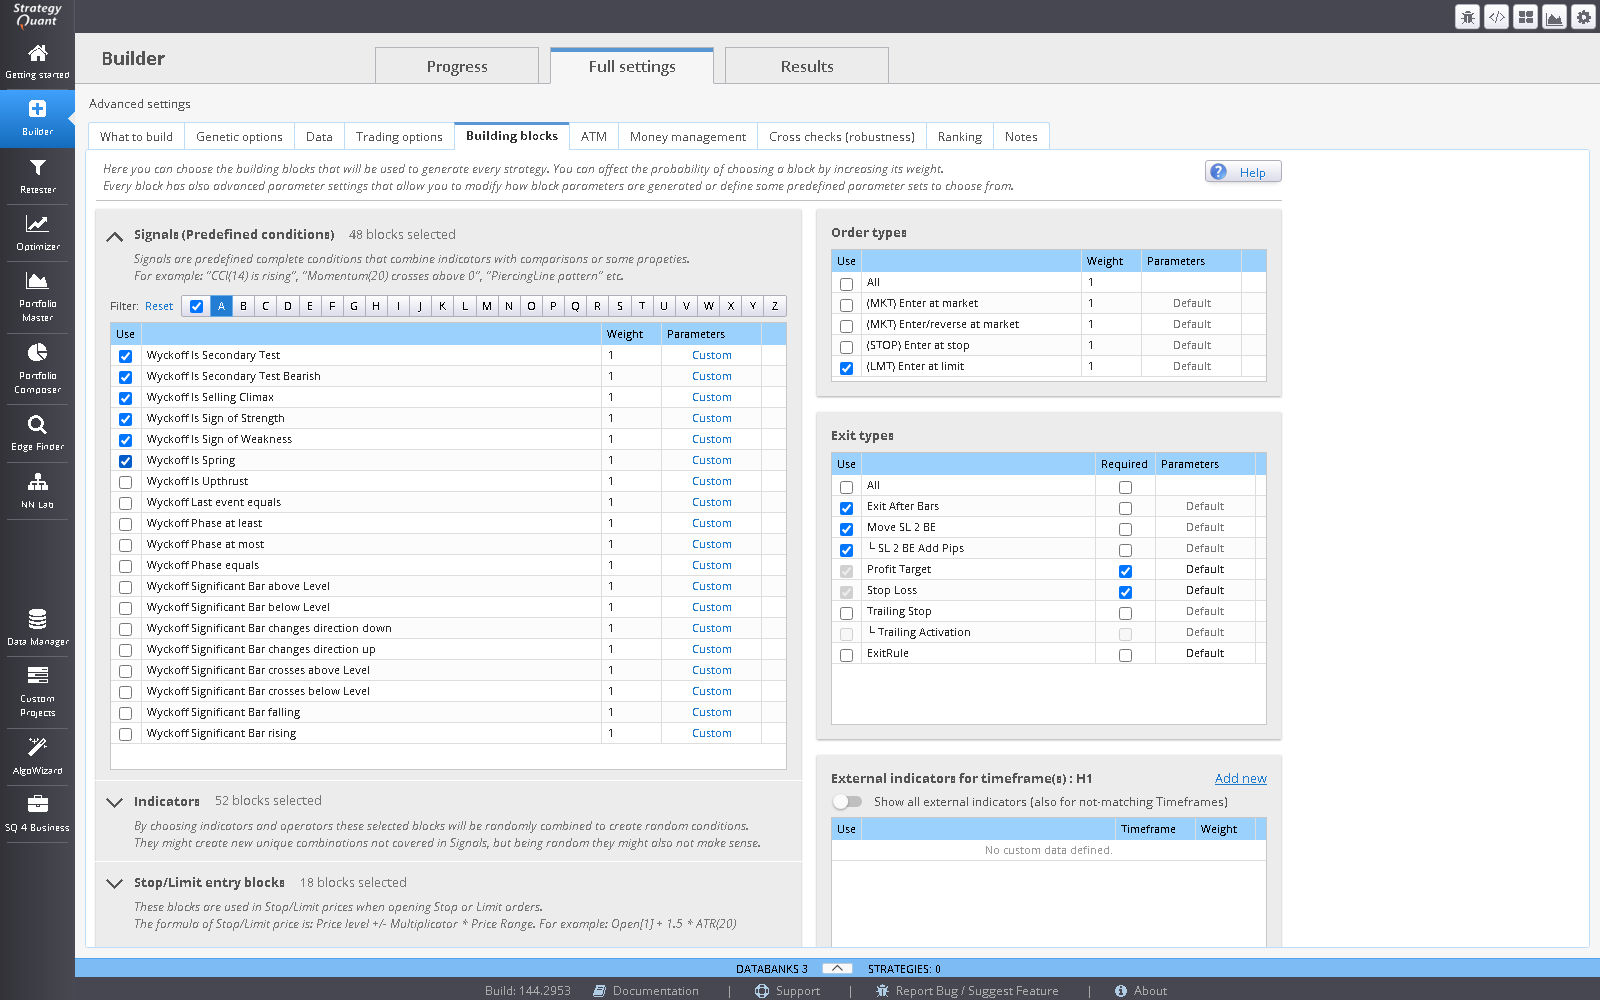Open the Getting started sidebar icon
The height and width of the screenshot is (1000, 1600).
(37, 61)
